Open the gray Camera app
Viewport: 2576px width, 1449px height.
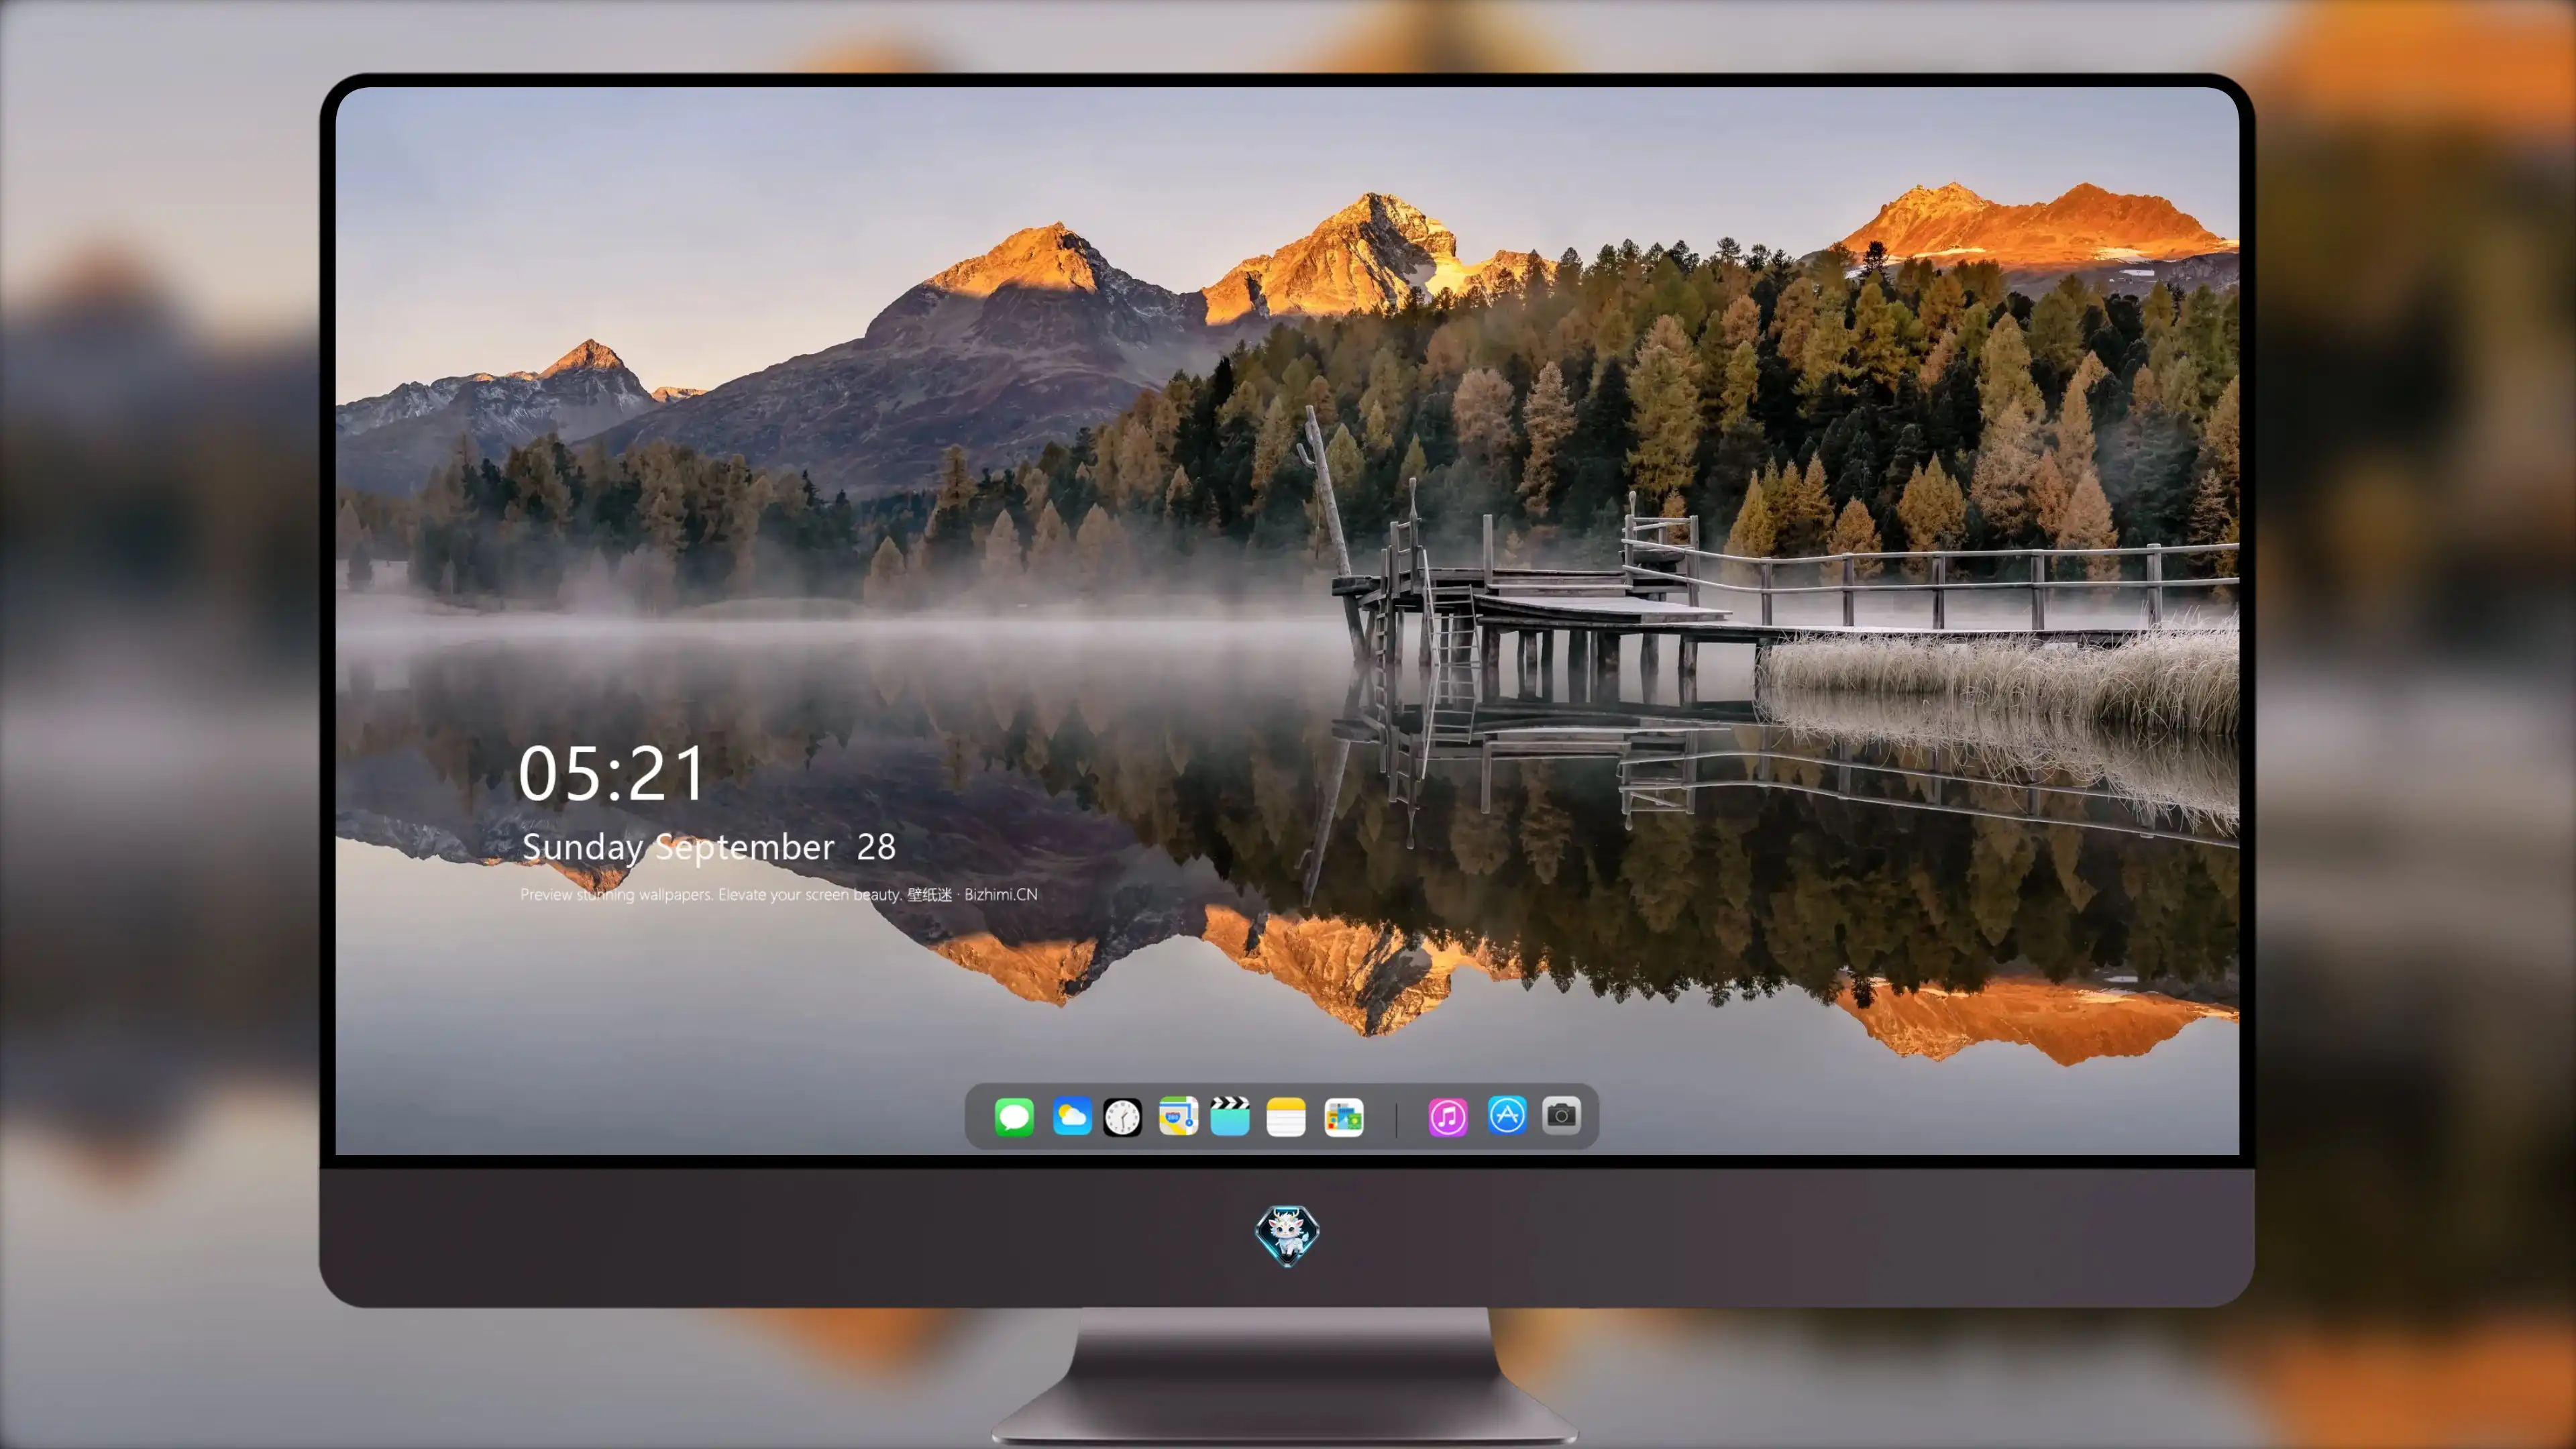(x=1561, y=1115)
